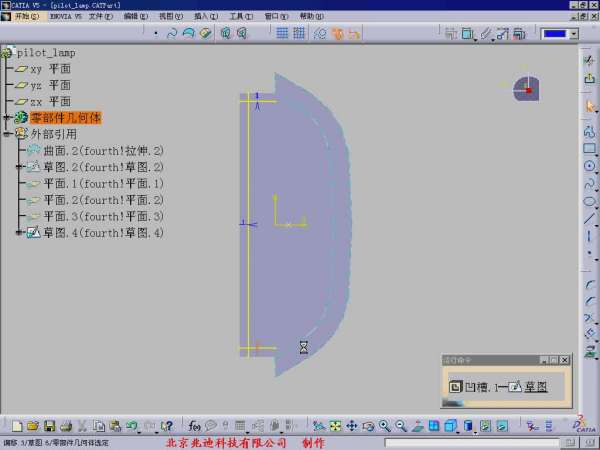Click the Save icon in bottom toolbar
Viewport: 600px width, 450px height.
[49, 426]
